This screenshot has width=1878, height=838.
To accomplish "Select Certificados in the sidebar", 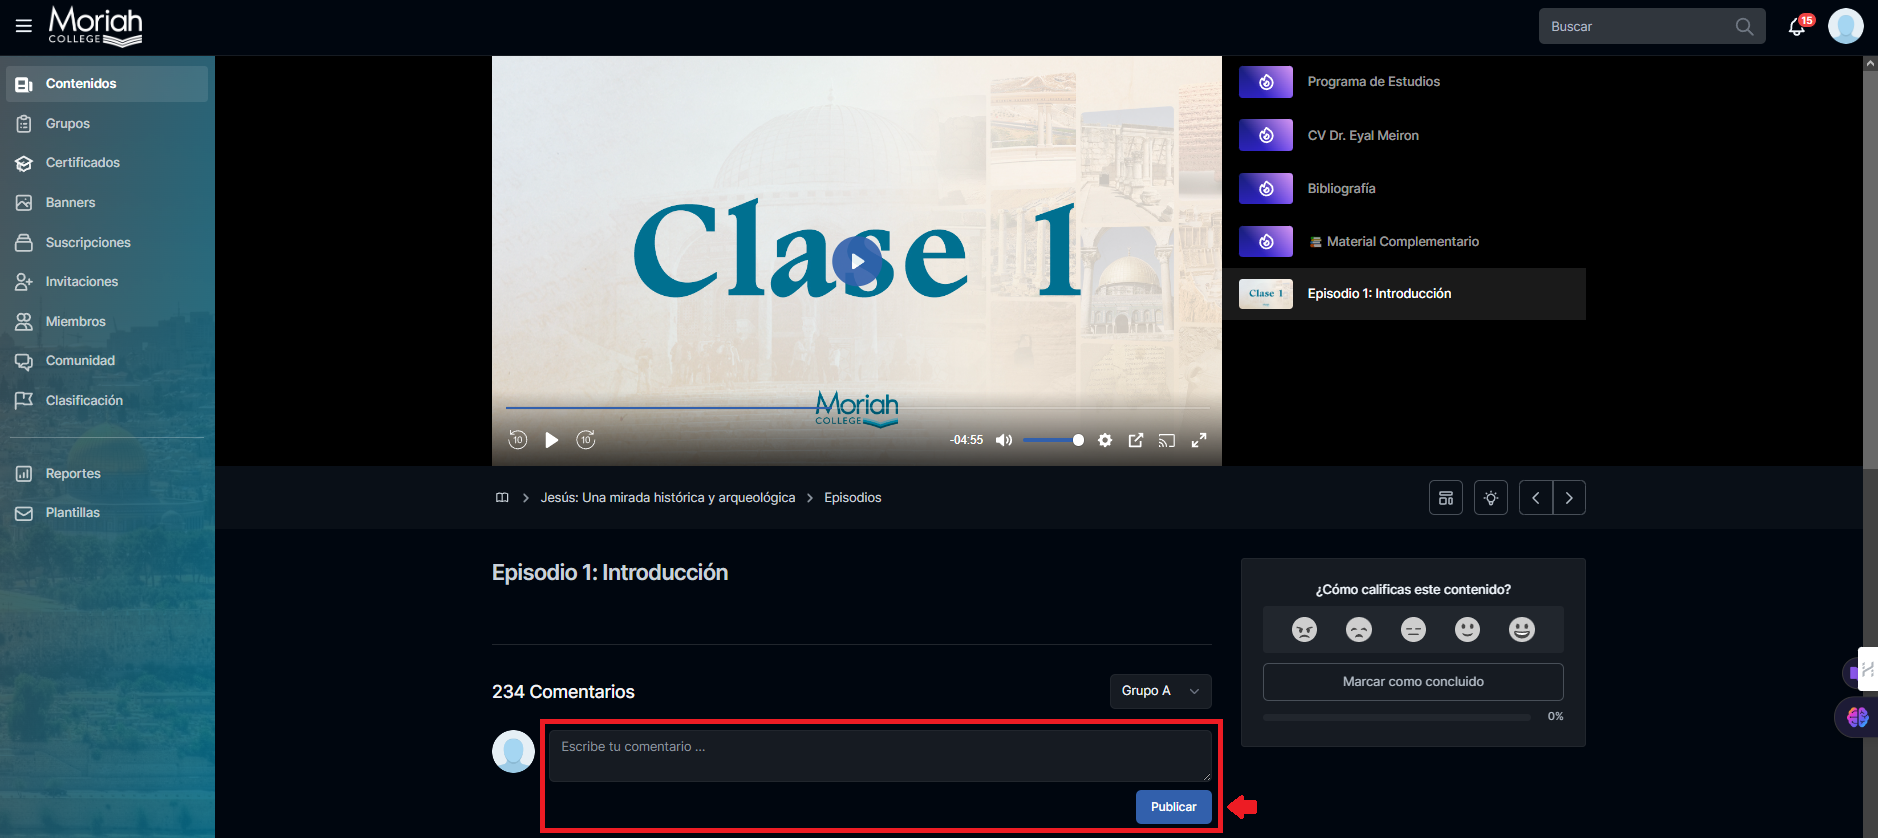I will pyautogui.click(x=82, y=163).
